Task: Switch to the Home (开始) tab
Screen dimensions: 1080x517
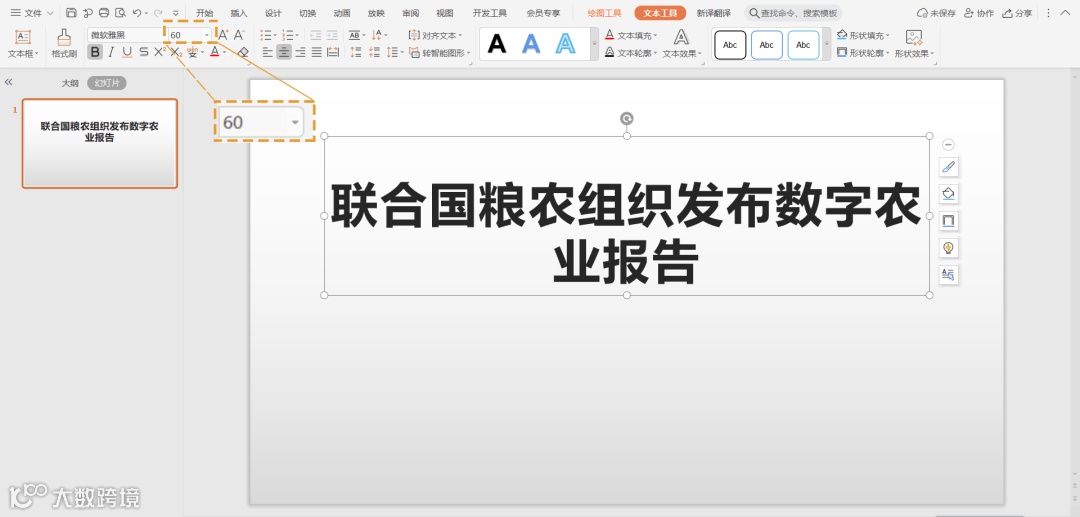Action: 205,13
